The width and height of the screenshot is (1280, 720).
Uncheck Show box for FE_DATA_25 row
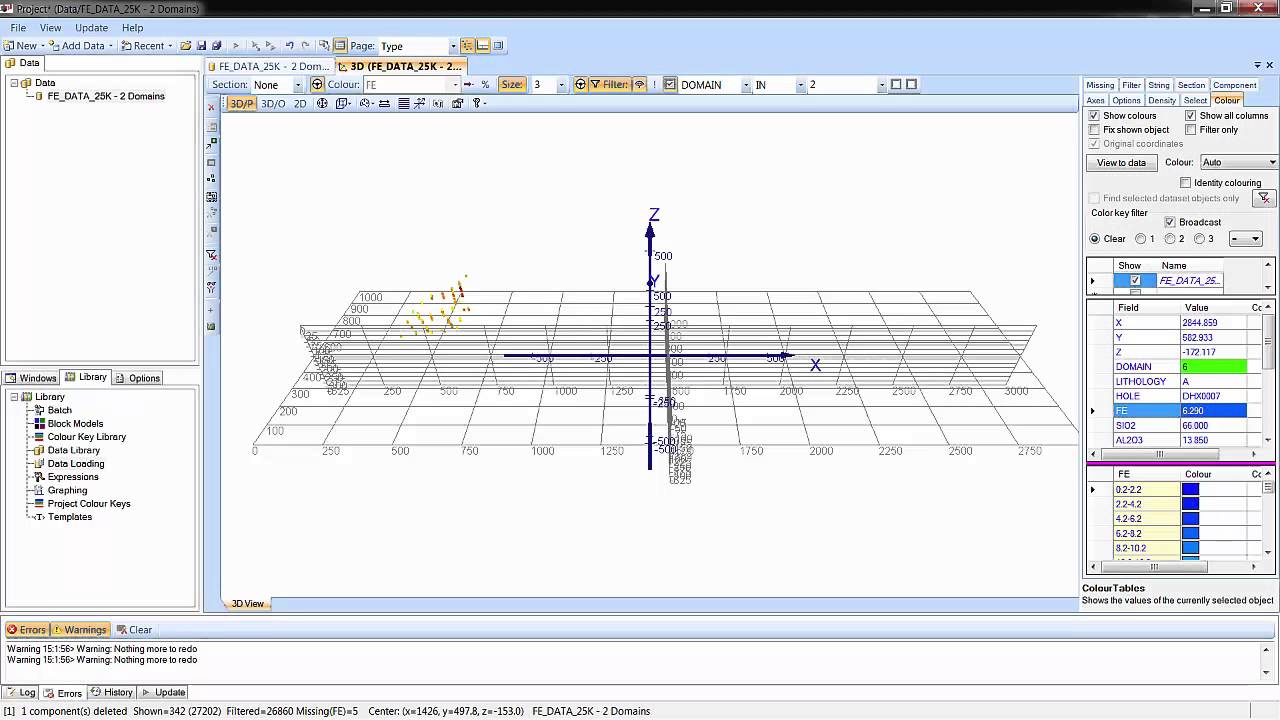pos(1135,281)
